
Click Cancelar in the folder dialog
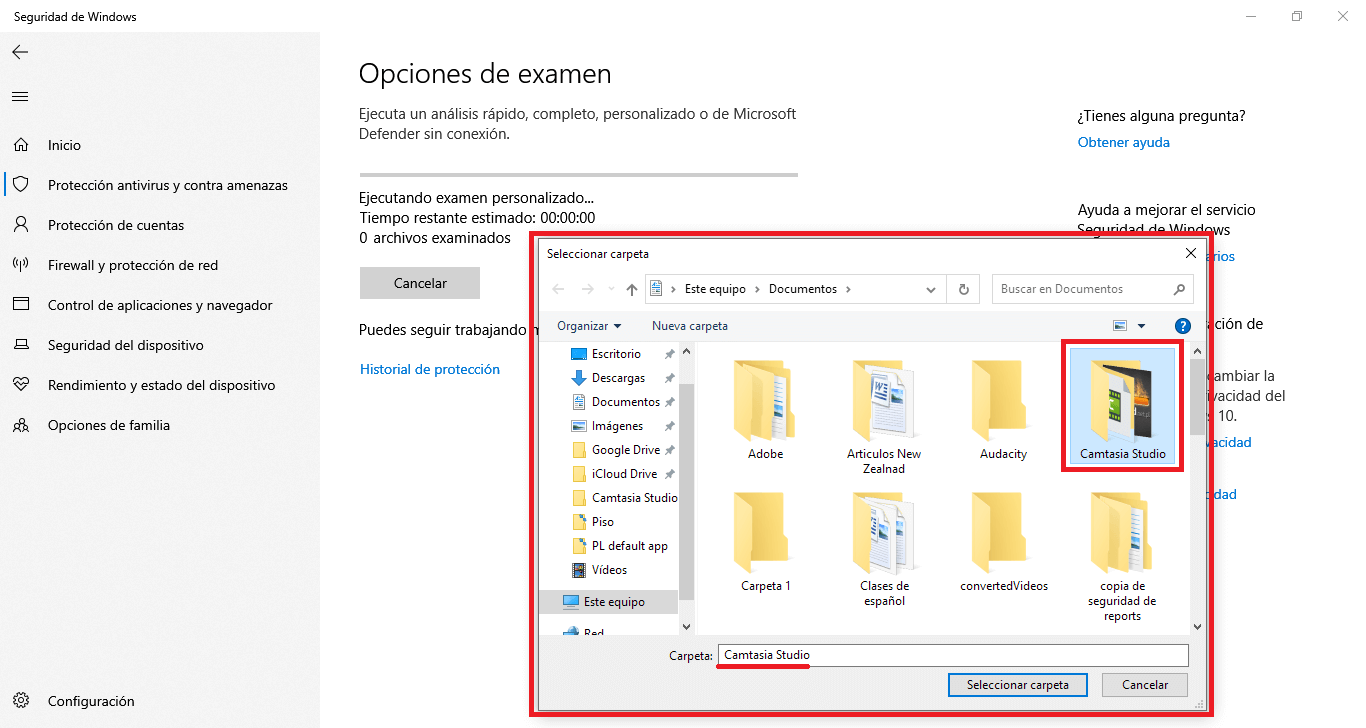click(1145, 685)
